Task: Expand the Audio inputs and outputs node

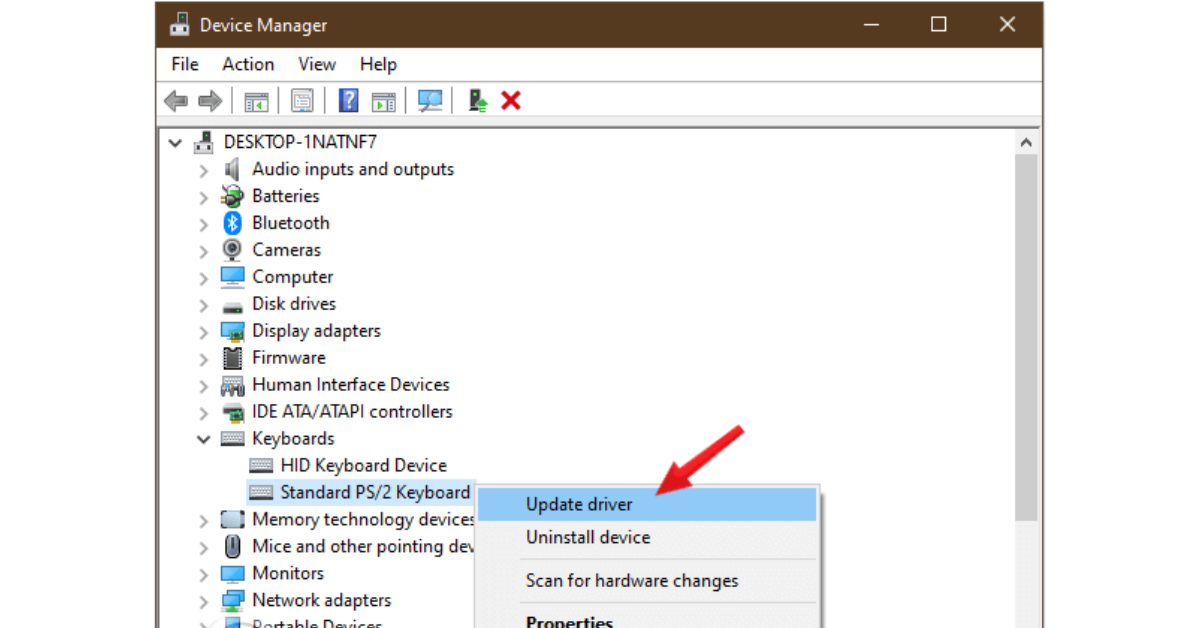Action: point(204,170)
